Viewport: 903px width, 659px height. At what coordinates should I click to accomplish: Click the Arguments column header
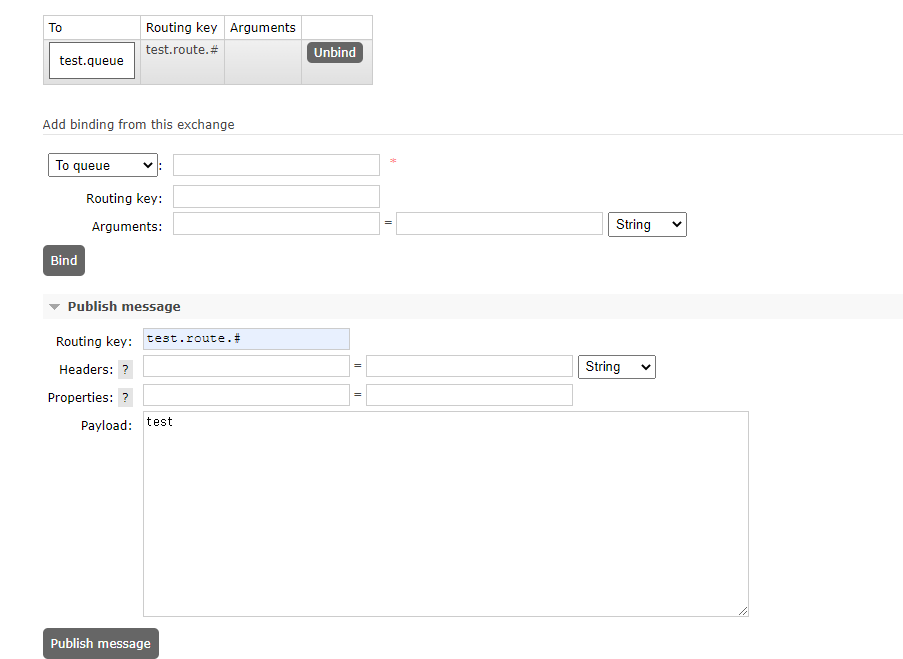coord(263,28)
